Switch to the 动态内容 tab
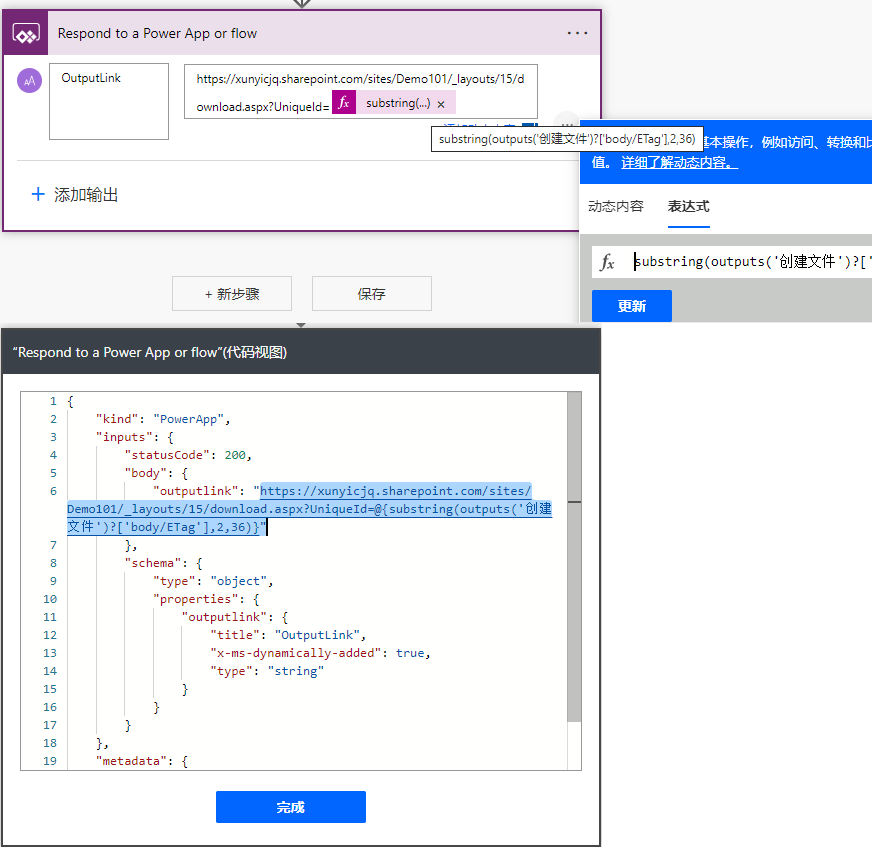Viewport: 872px width, 847px height. tap(615, 206)
